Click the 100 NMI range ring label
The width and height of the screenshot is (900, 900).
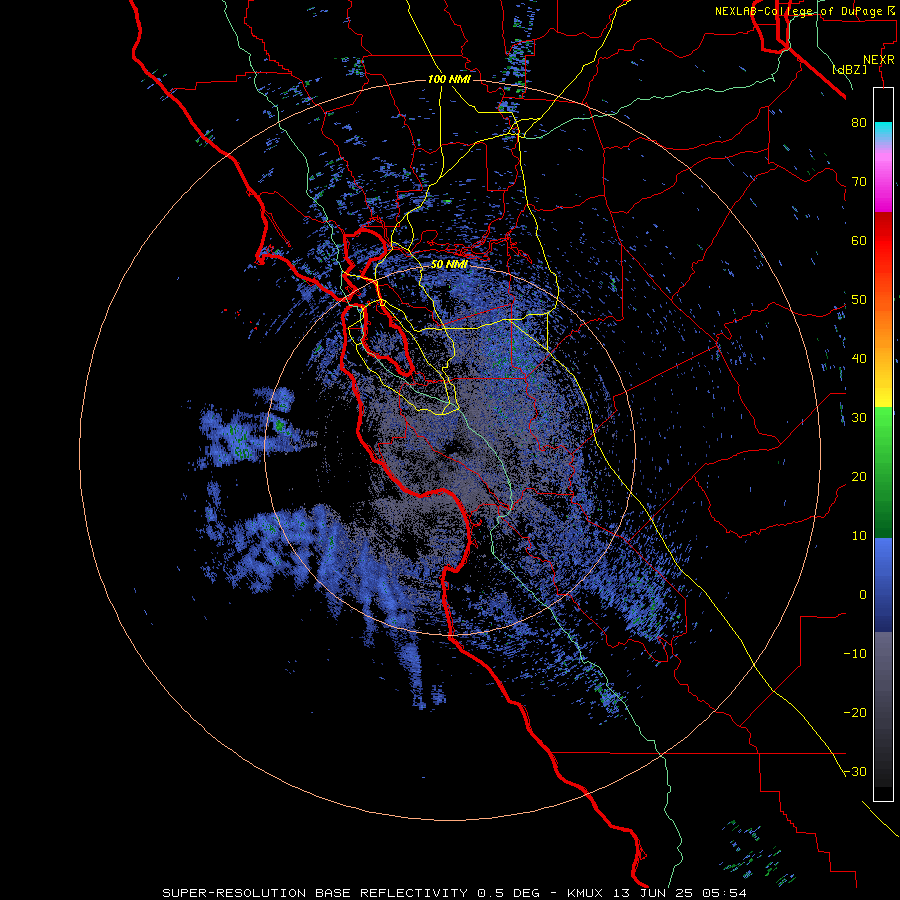pos(449,79)
